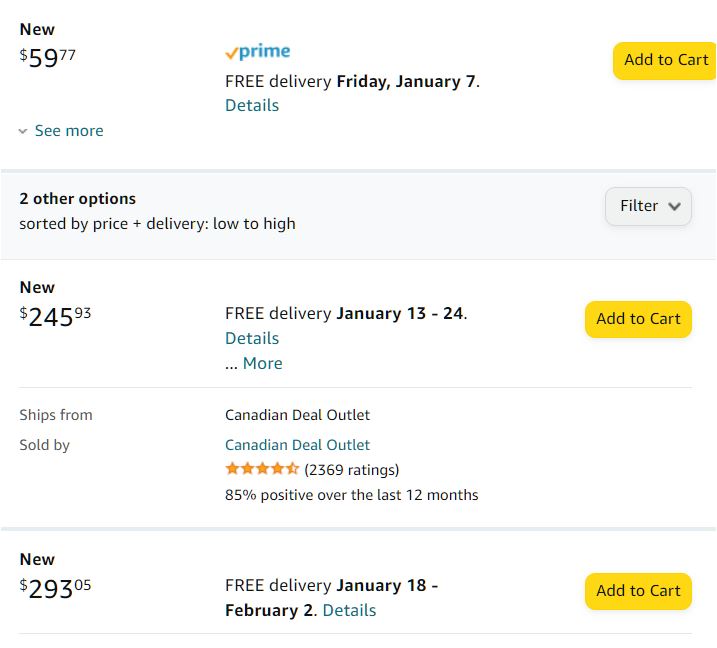Click the More link under delivery info
Viewport: 717px width, 648px height.
click(262, 363)
